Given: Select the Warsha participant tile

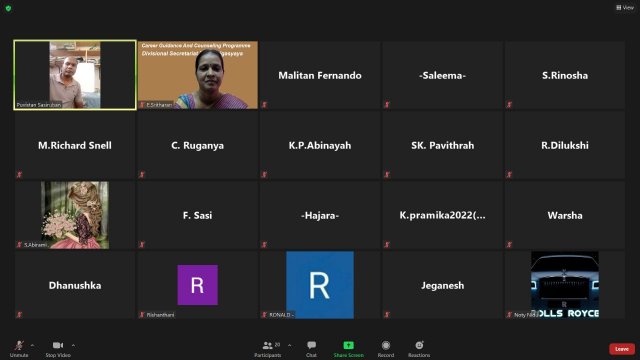Looking at the screenshot, I should (x=565, y=215).
